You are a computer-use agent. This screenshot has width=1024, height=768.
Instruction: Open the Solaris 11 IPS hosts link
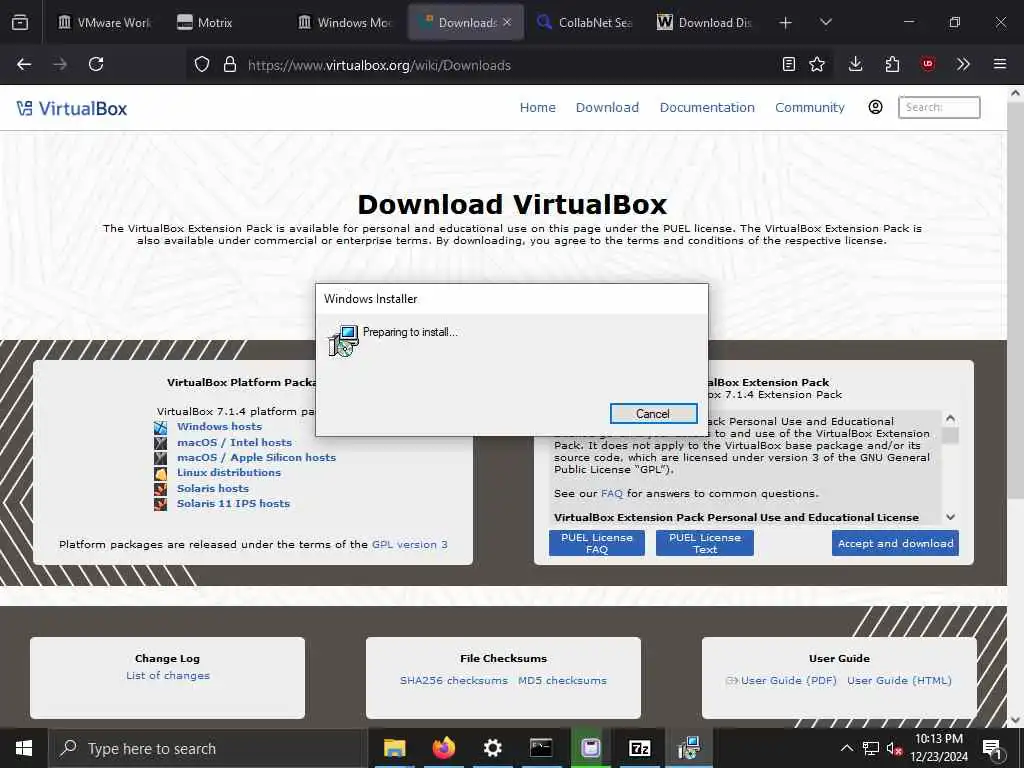(233, 504)
